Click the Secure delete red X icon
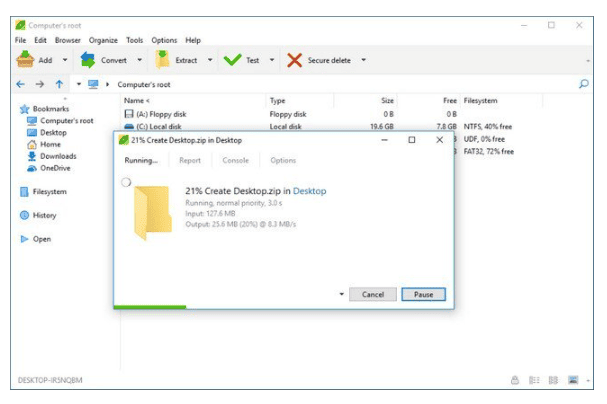 pyautogui.click(x=294, y=60)
